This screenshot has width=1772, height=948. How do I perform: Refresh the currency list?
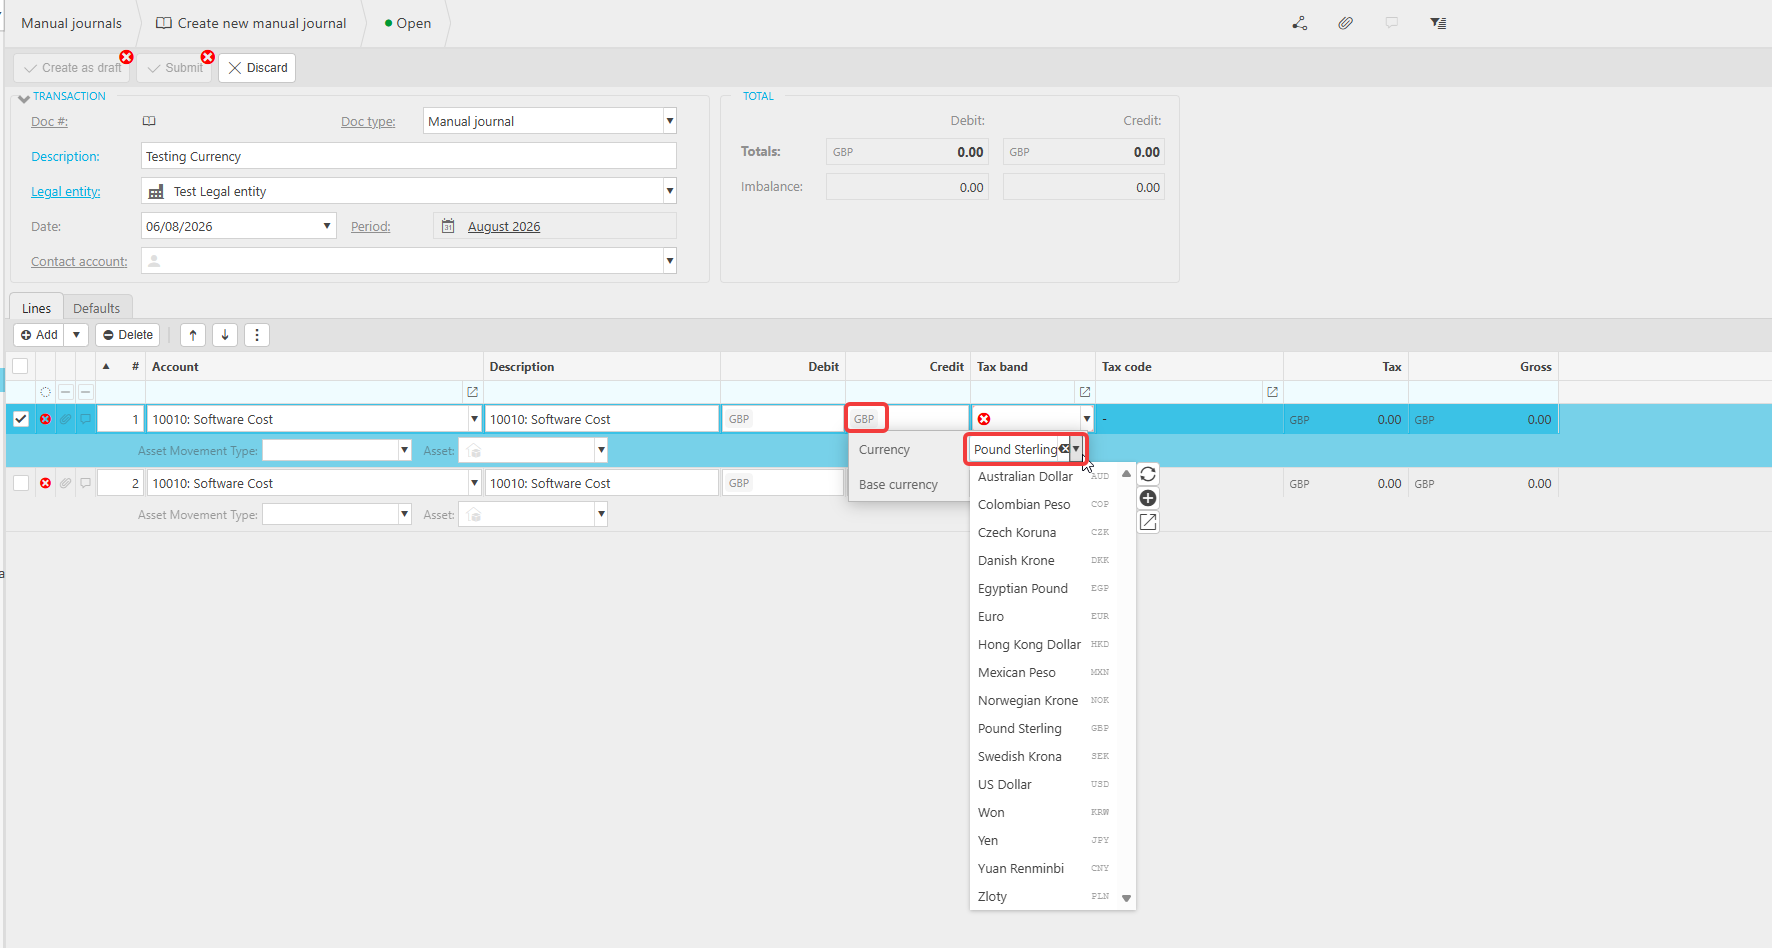(1148, 474)
